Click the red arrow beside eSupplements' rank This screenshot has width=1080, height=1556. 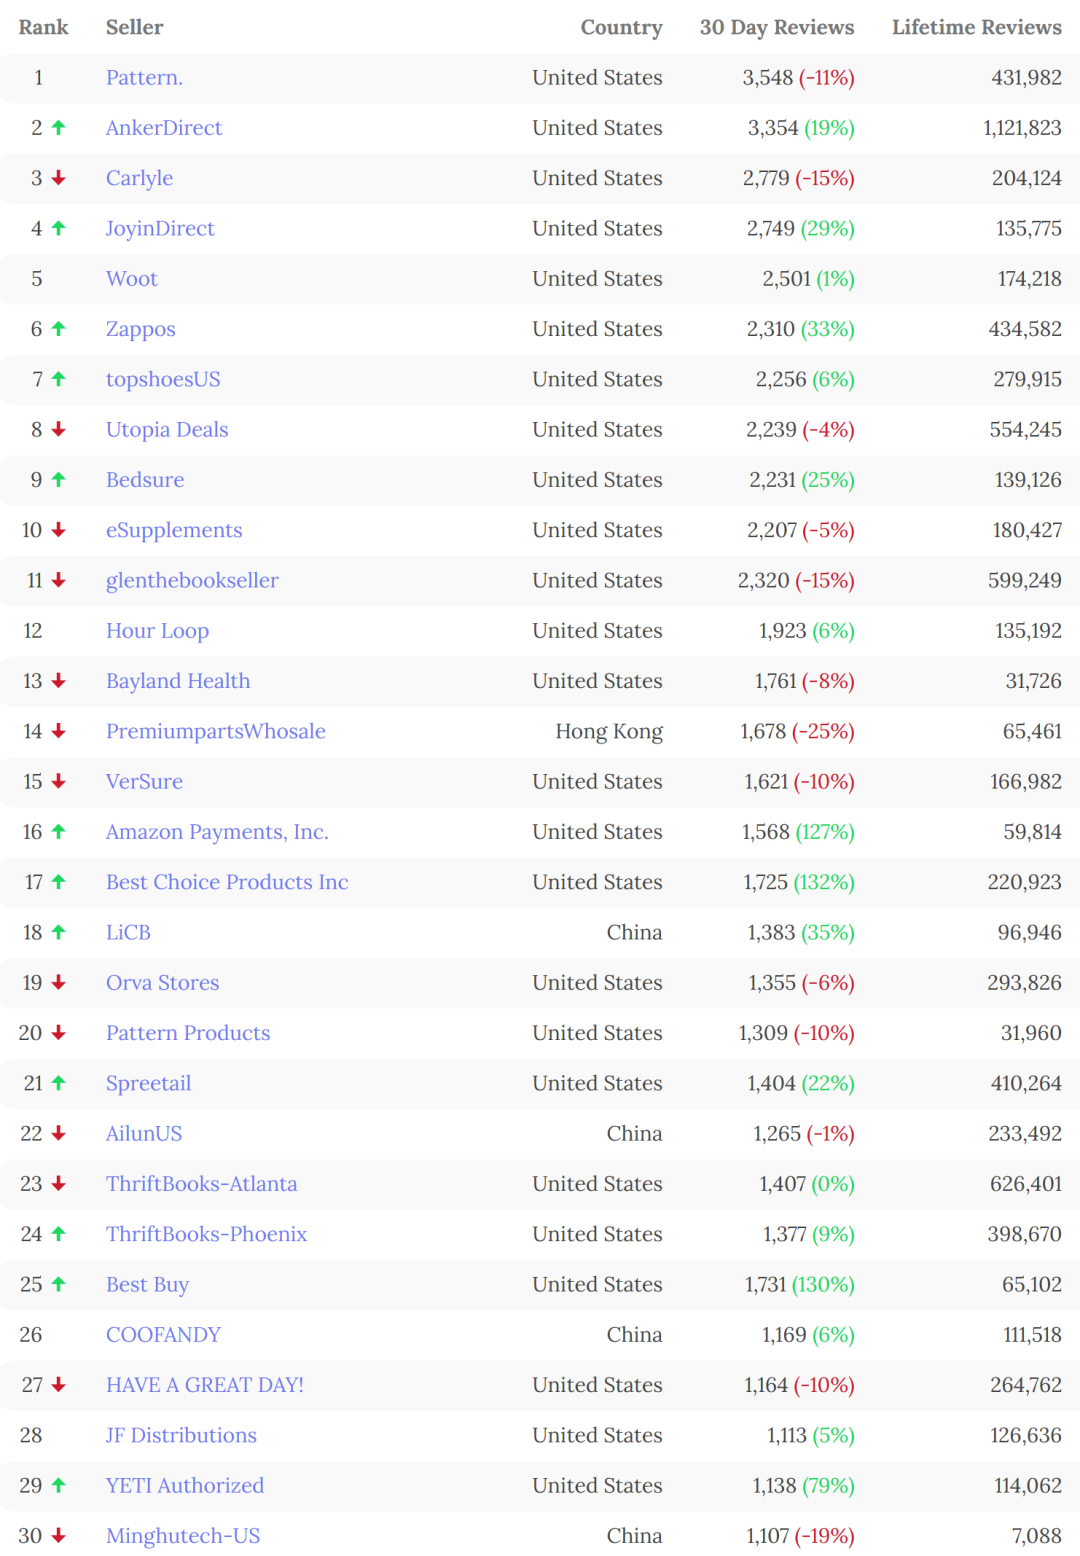58,530
